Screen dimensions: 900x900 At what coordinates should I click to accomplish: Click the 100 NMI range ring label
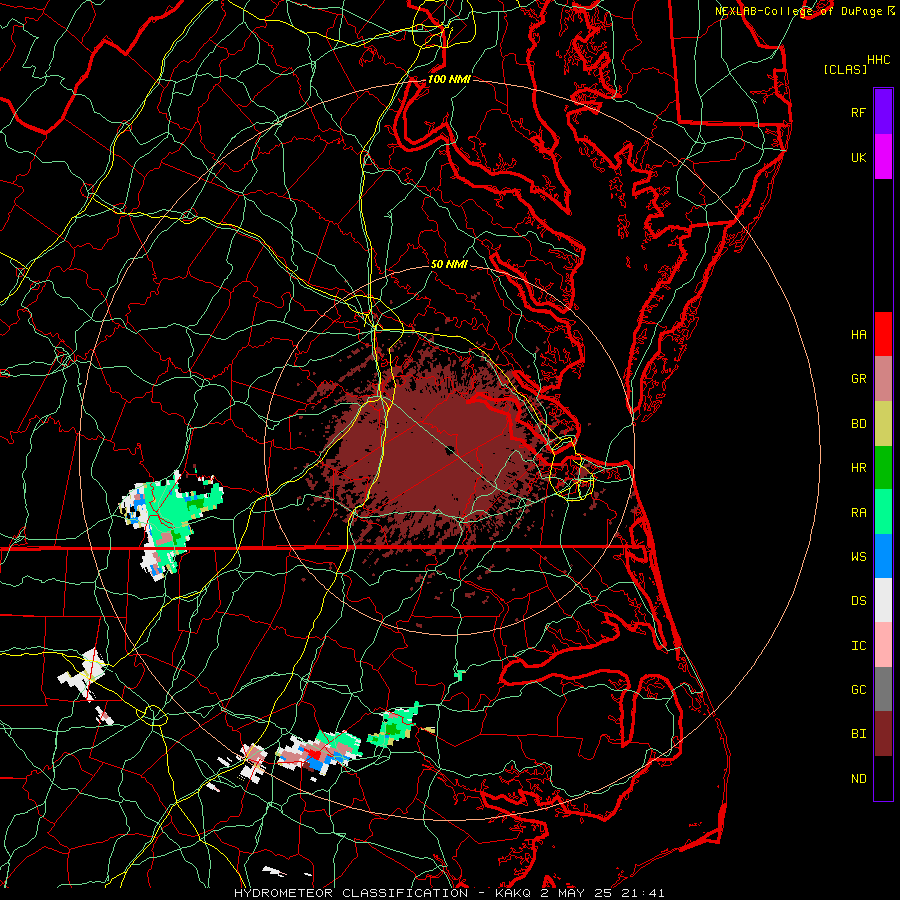[x=449, y=79]
